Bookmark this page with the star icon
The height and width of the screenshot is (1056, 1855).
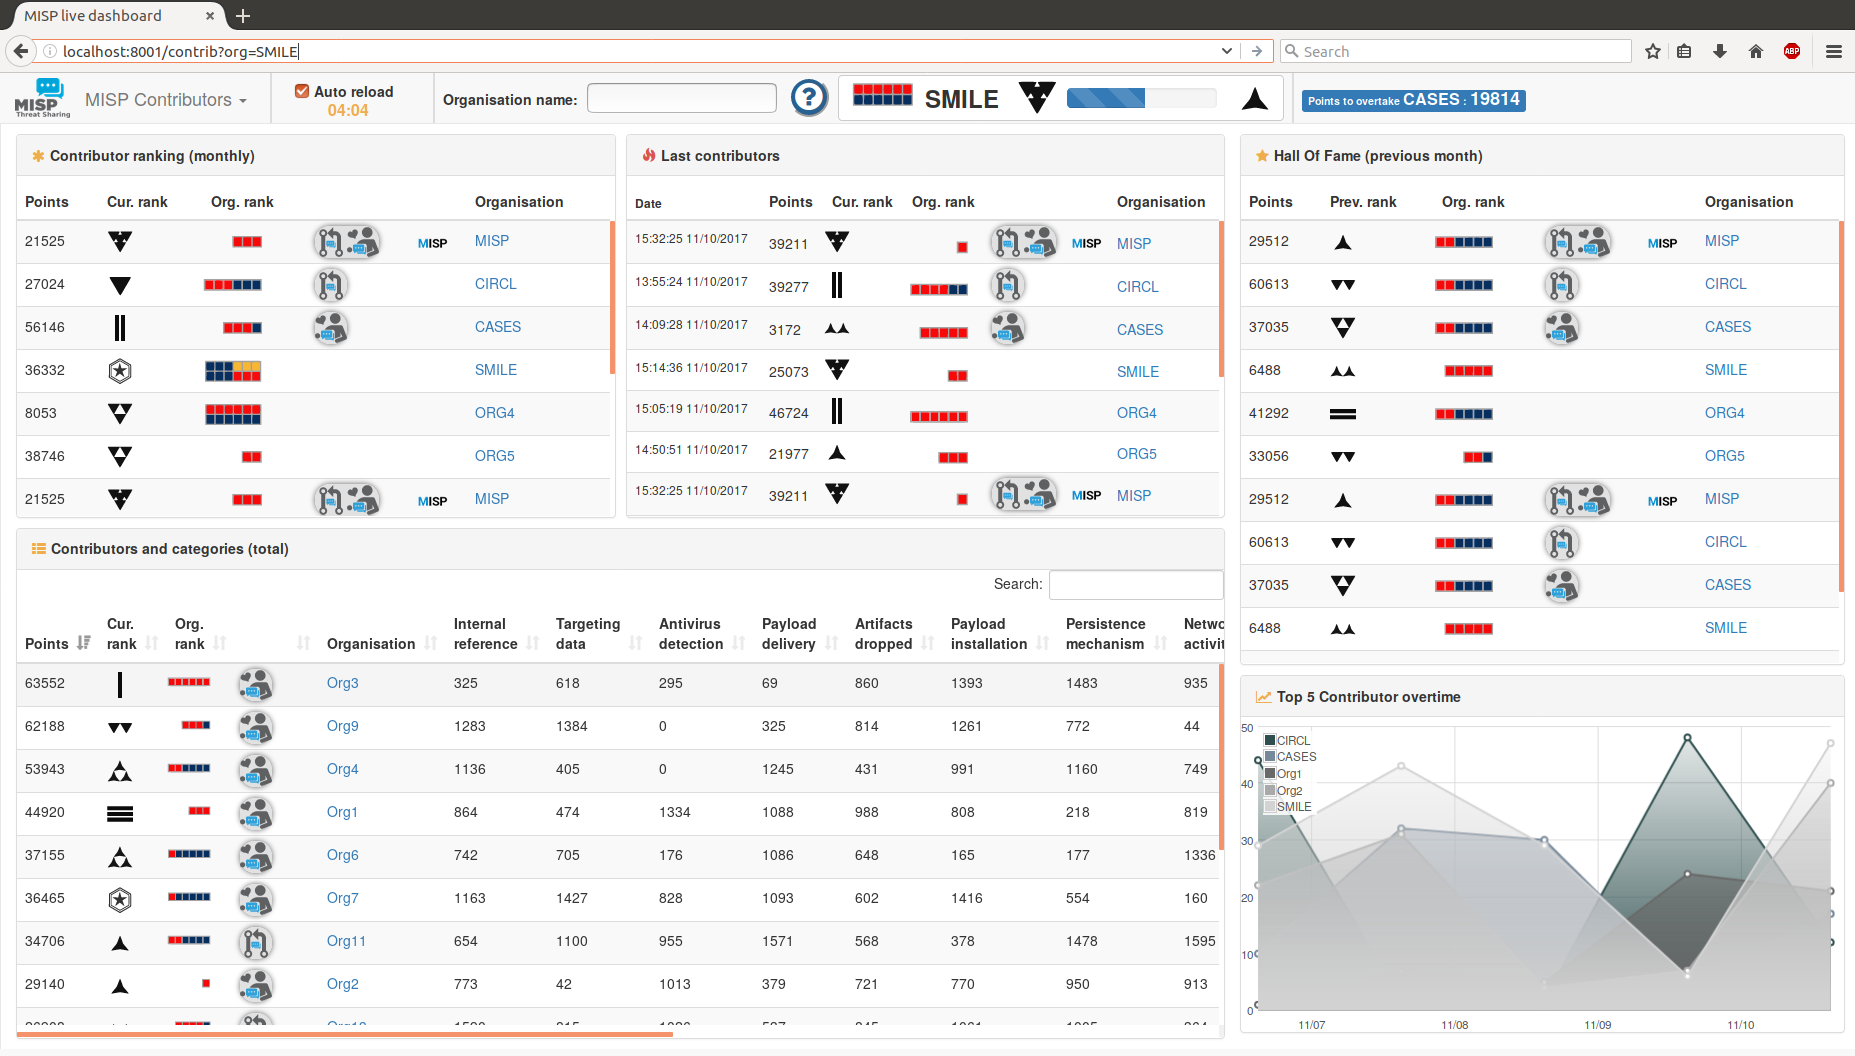[1652, 51]
